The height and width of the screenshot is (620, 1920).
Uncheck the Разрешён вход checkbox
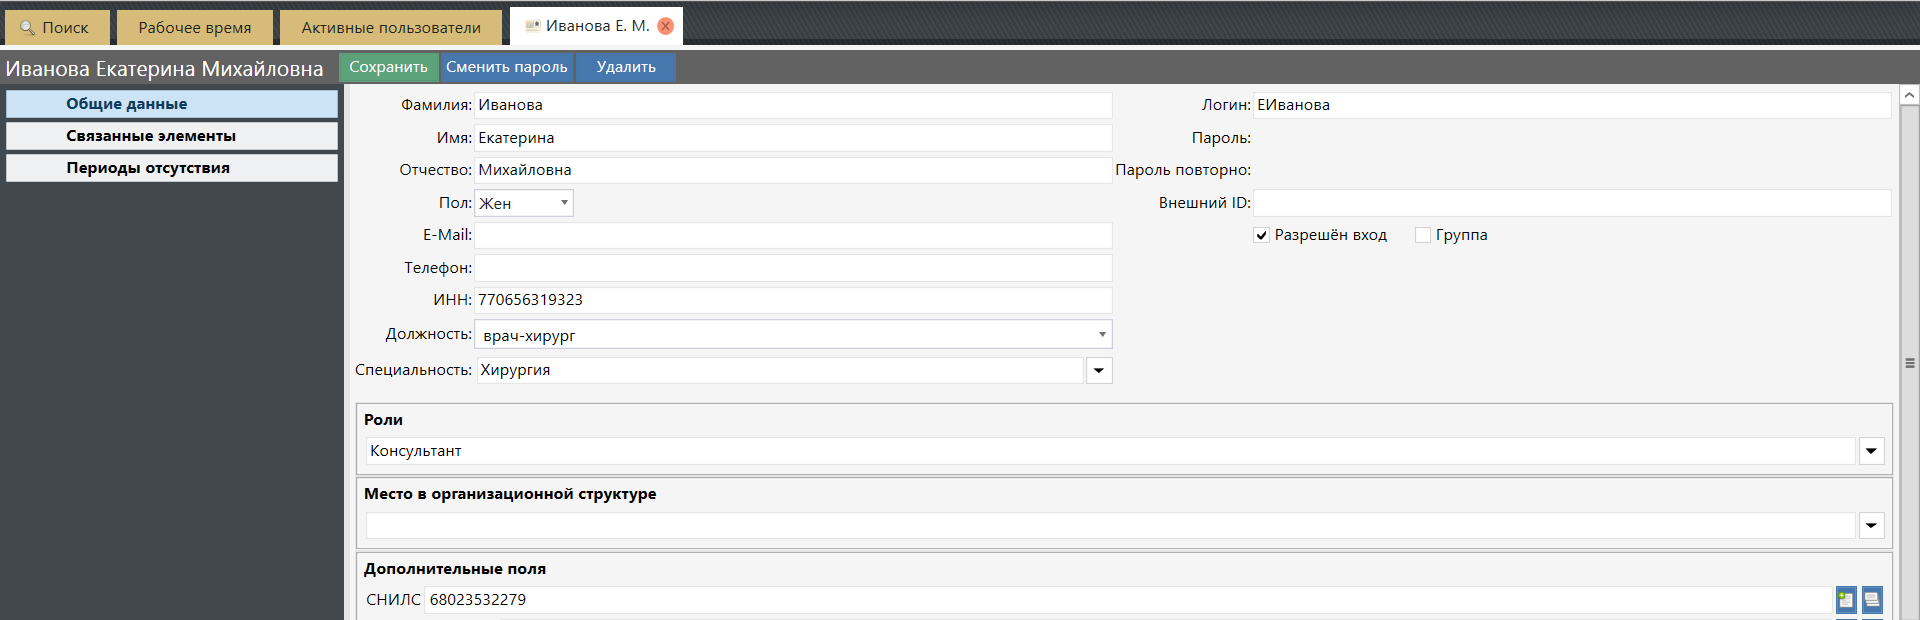pos(1262,235)
